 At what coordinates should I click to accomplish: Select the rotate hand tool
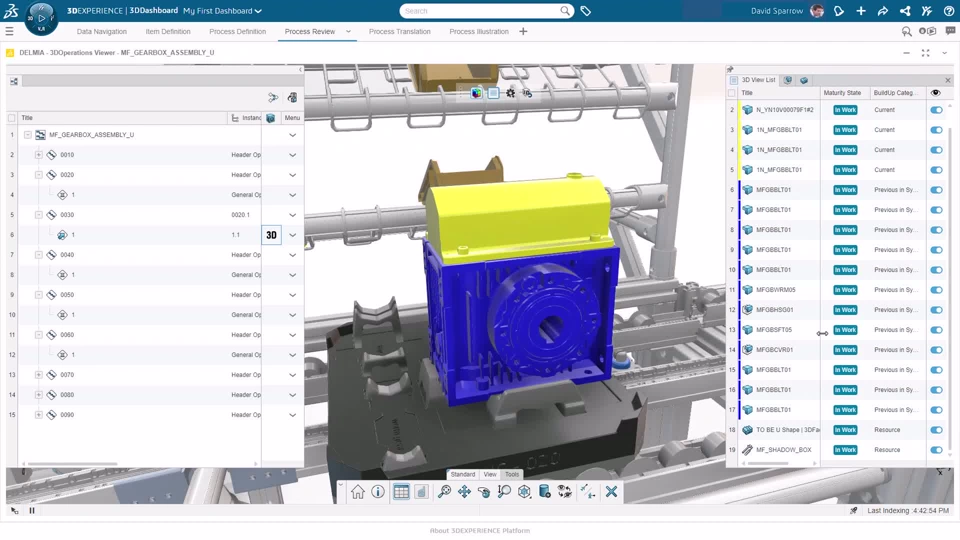click(x=484, y=492)
